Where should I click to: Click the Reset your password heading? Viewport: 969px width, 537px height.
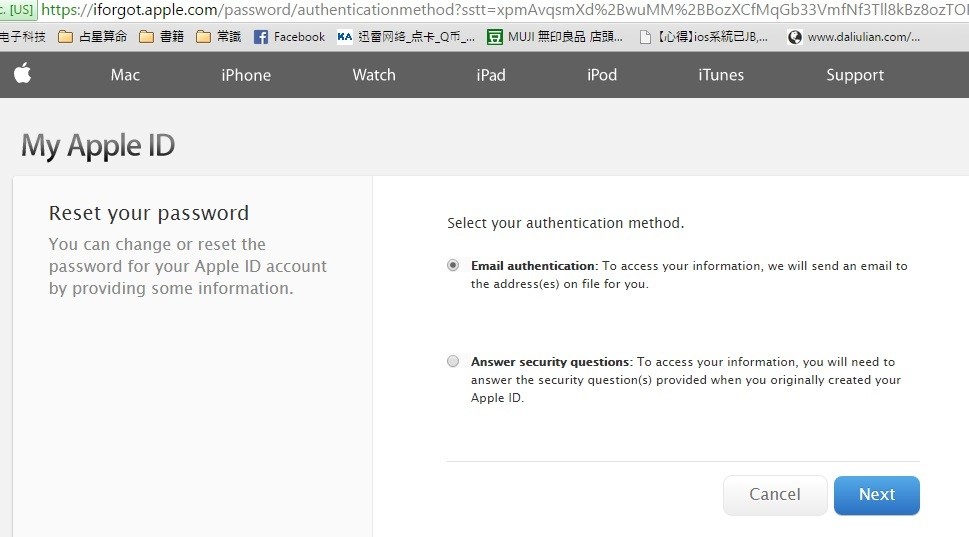tap(149, 213)
